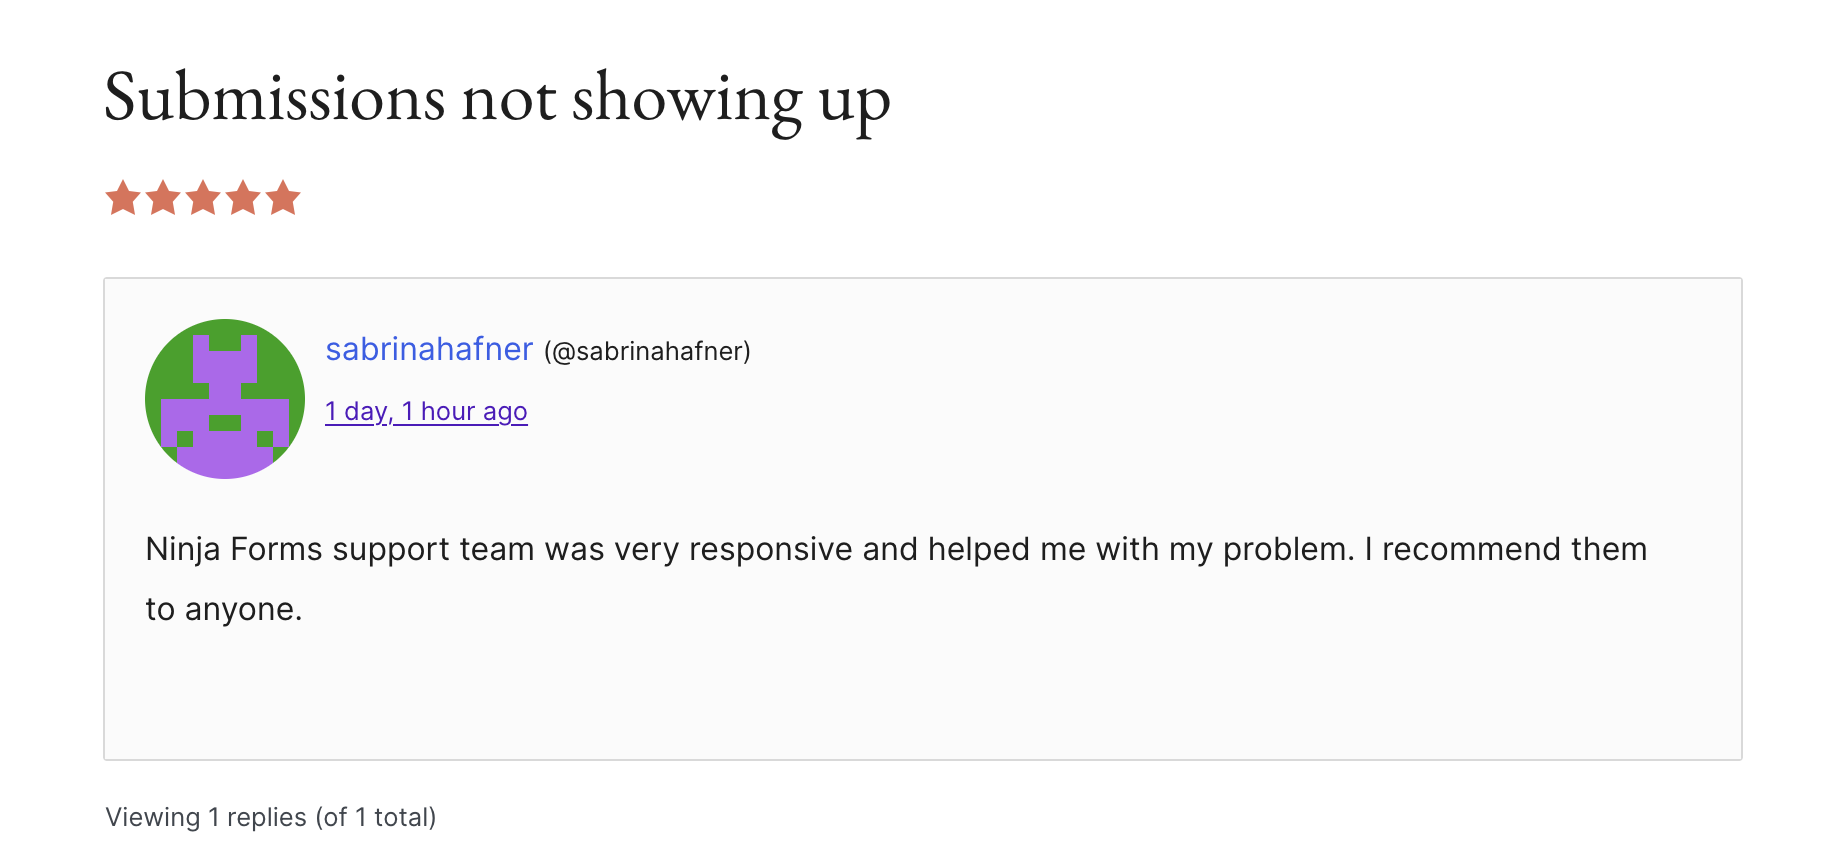Click 'Viewing 1 replies' text
Viewport: 1832px width, 850px height.
[206, 817]
